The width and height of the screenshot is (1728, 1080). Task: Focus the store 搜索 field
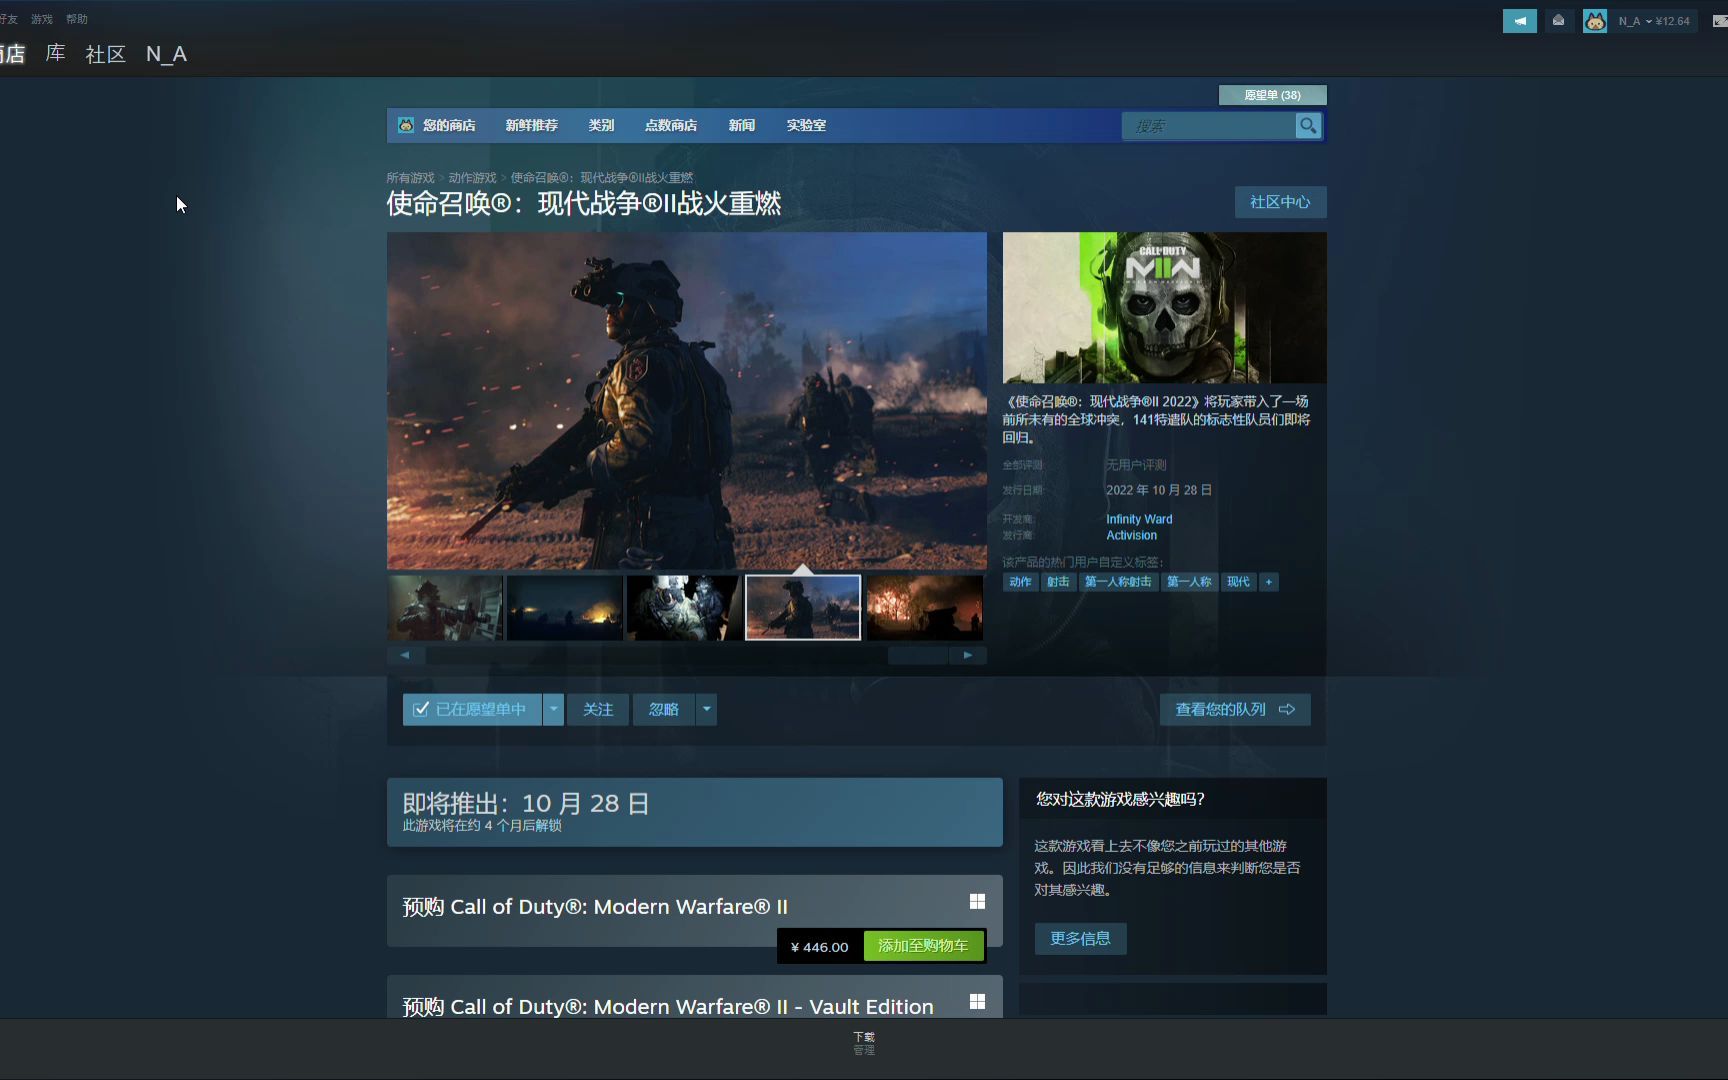pos(1209,126)
